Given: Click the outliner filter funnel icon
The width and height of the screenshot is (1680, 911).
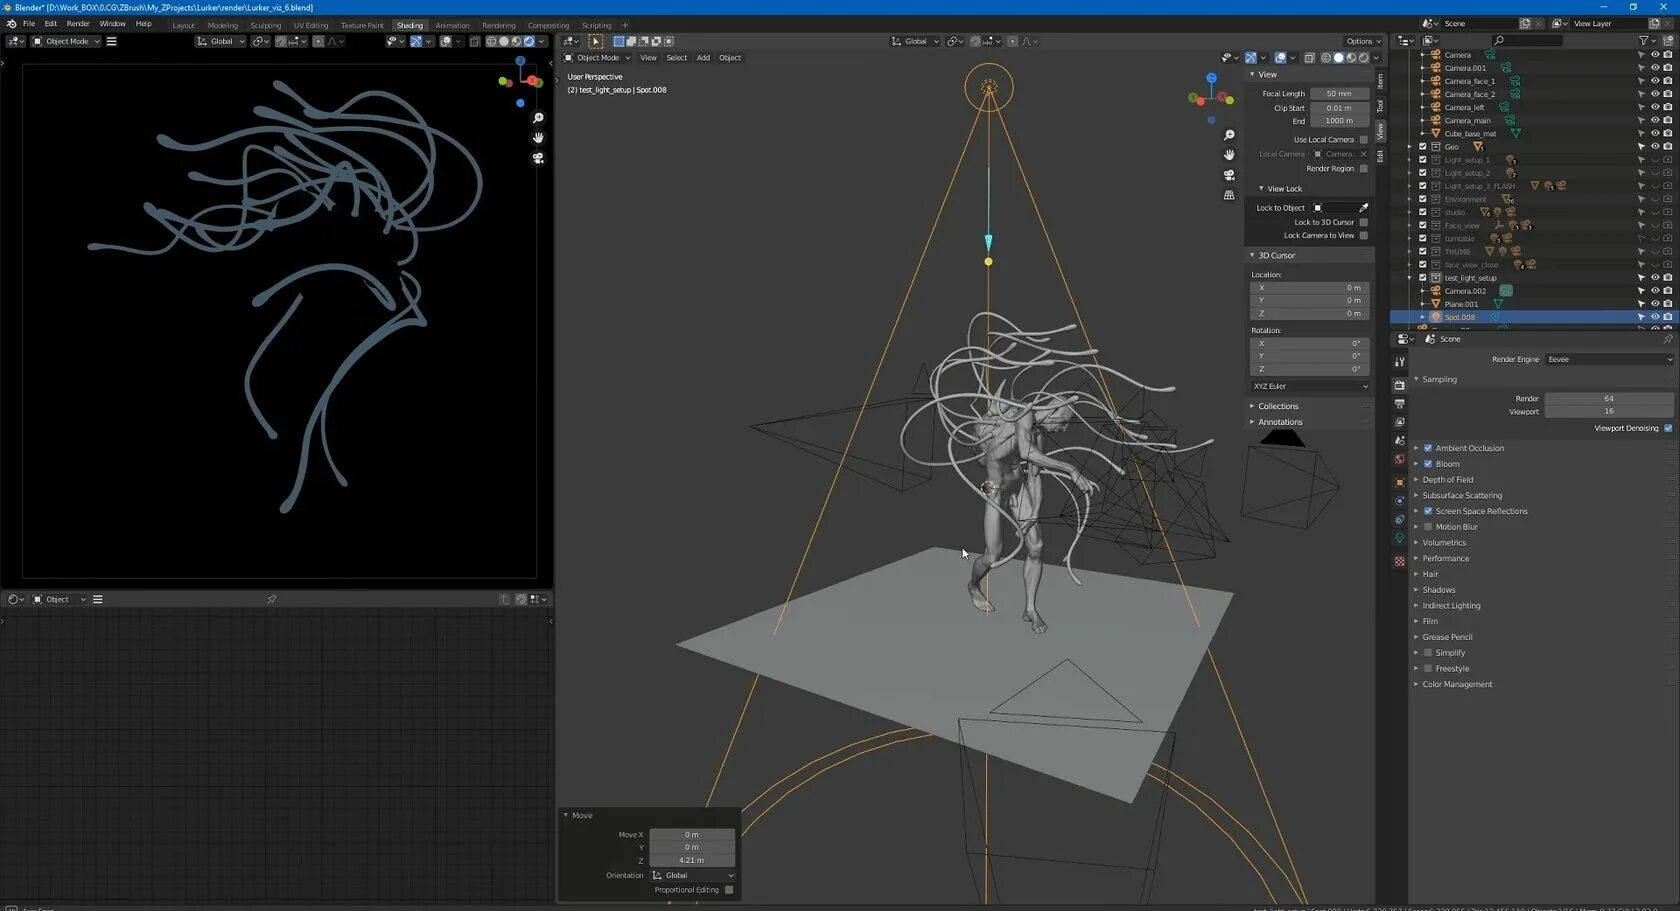Looking at the screenshot, I should 1643,41.
